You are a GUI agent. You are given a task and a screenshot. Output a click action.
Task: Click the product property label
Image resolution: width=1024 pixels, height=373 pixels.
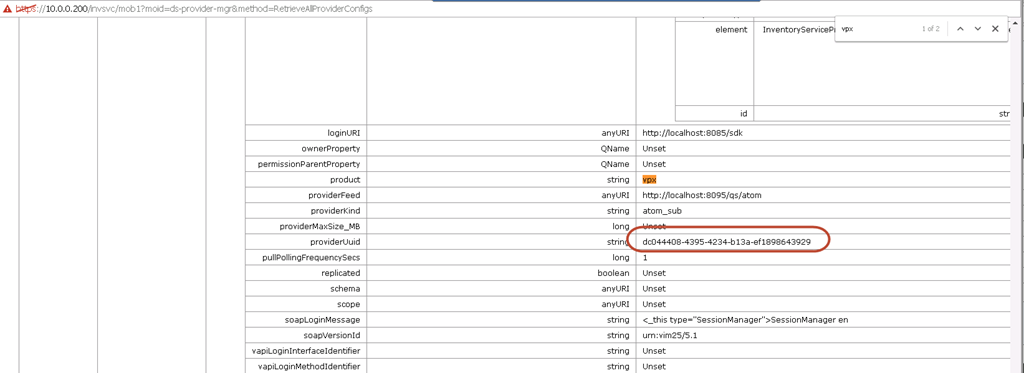345,179
